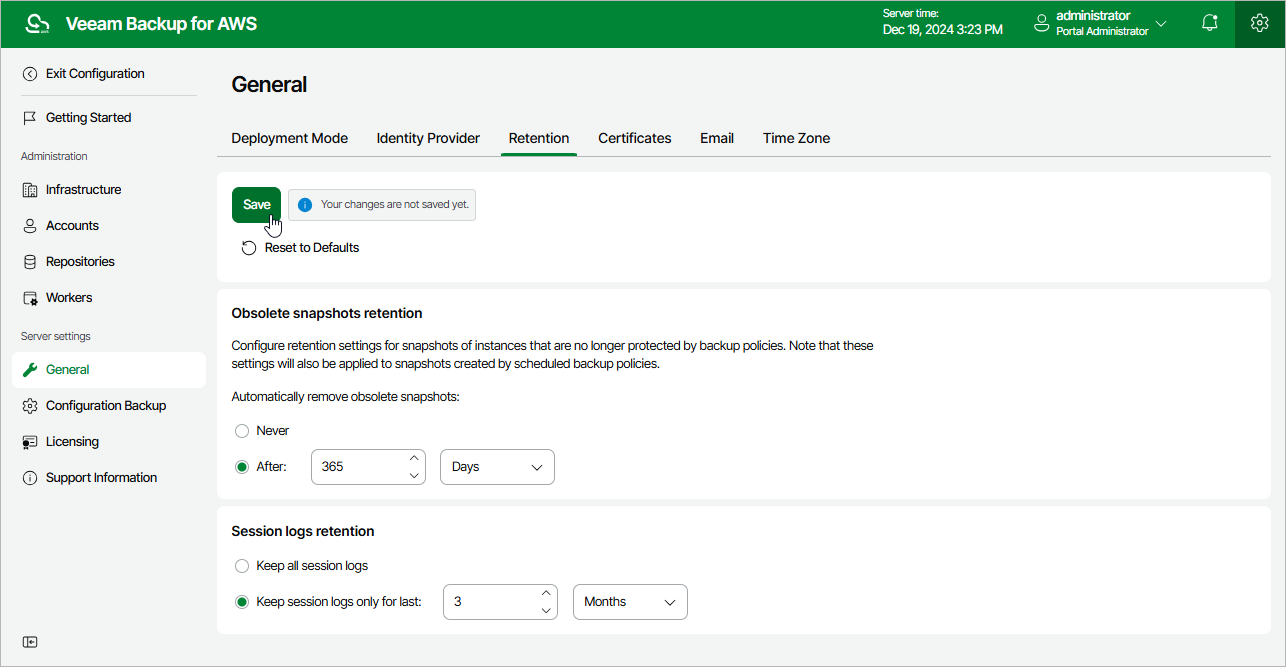
Task: Click the Repositories database icon
Action: [30, 262]
